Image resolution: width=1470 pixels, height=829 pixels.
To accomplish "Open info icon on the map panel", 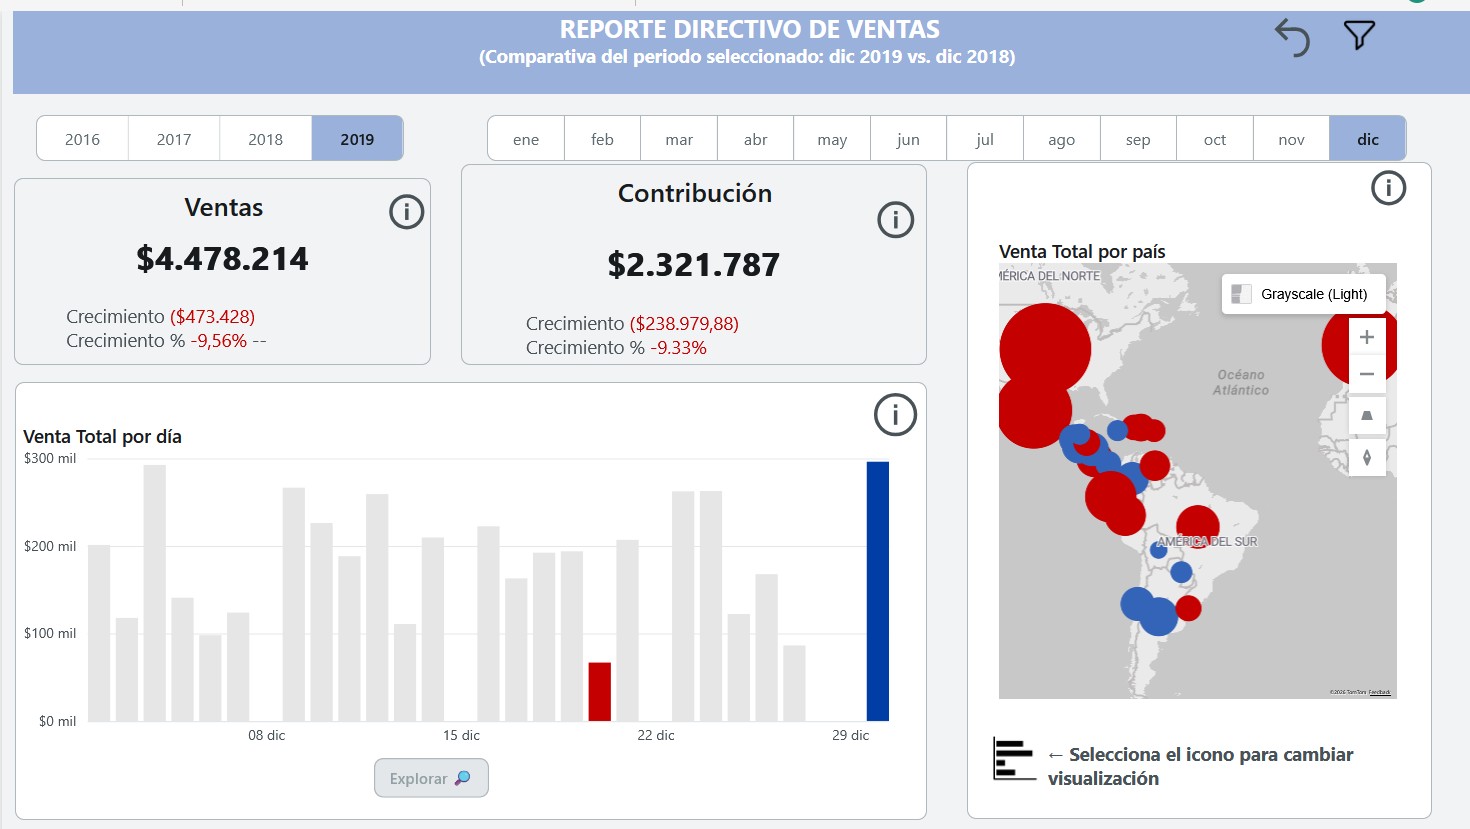I will pos(1388,188).
